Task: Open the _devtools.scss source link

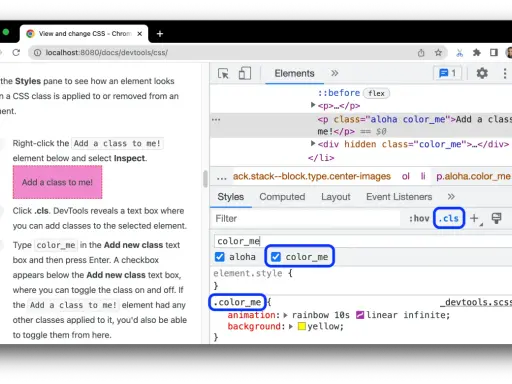Action: 476,302
